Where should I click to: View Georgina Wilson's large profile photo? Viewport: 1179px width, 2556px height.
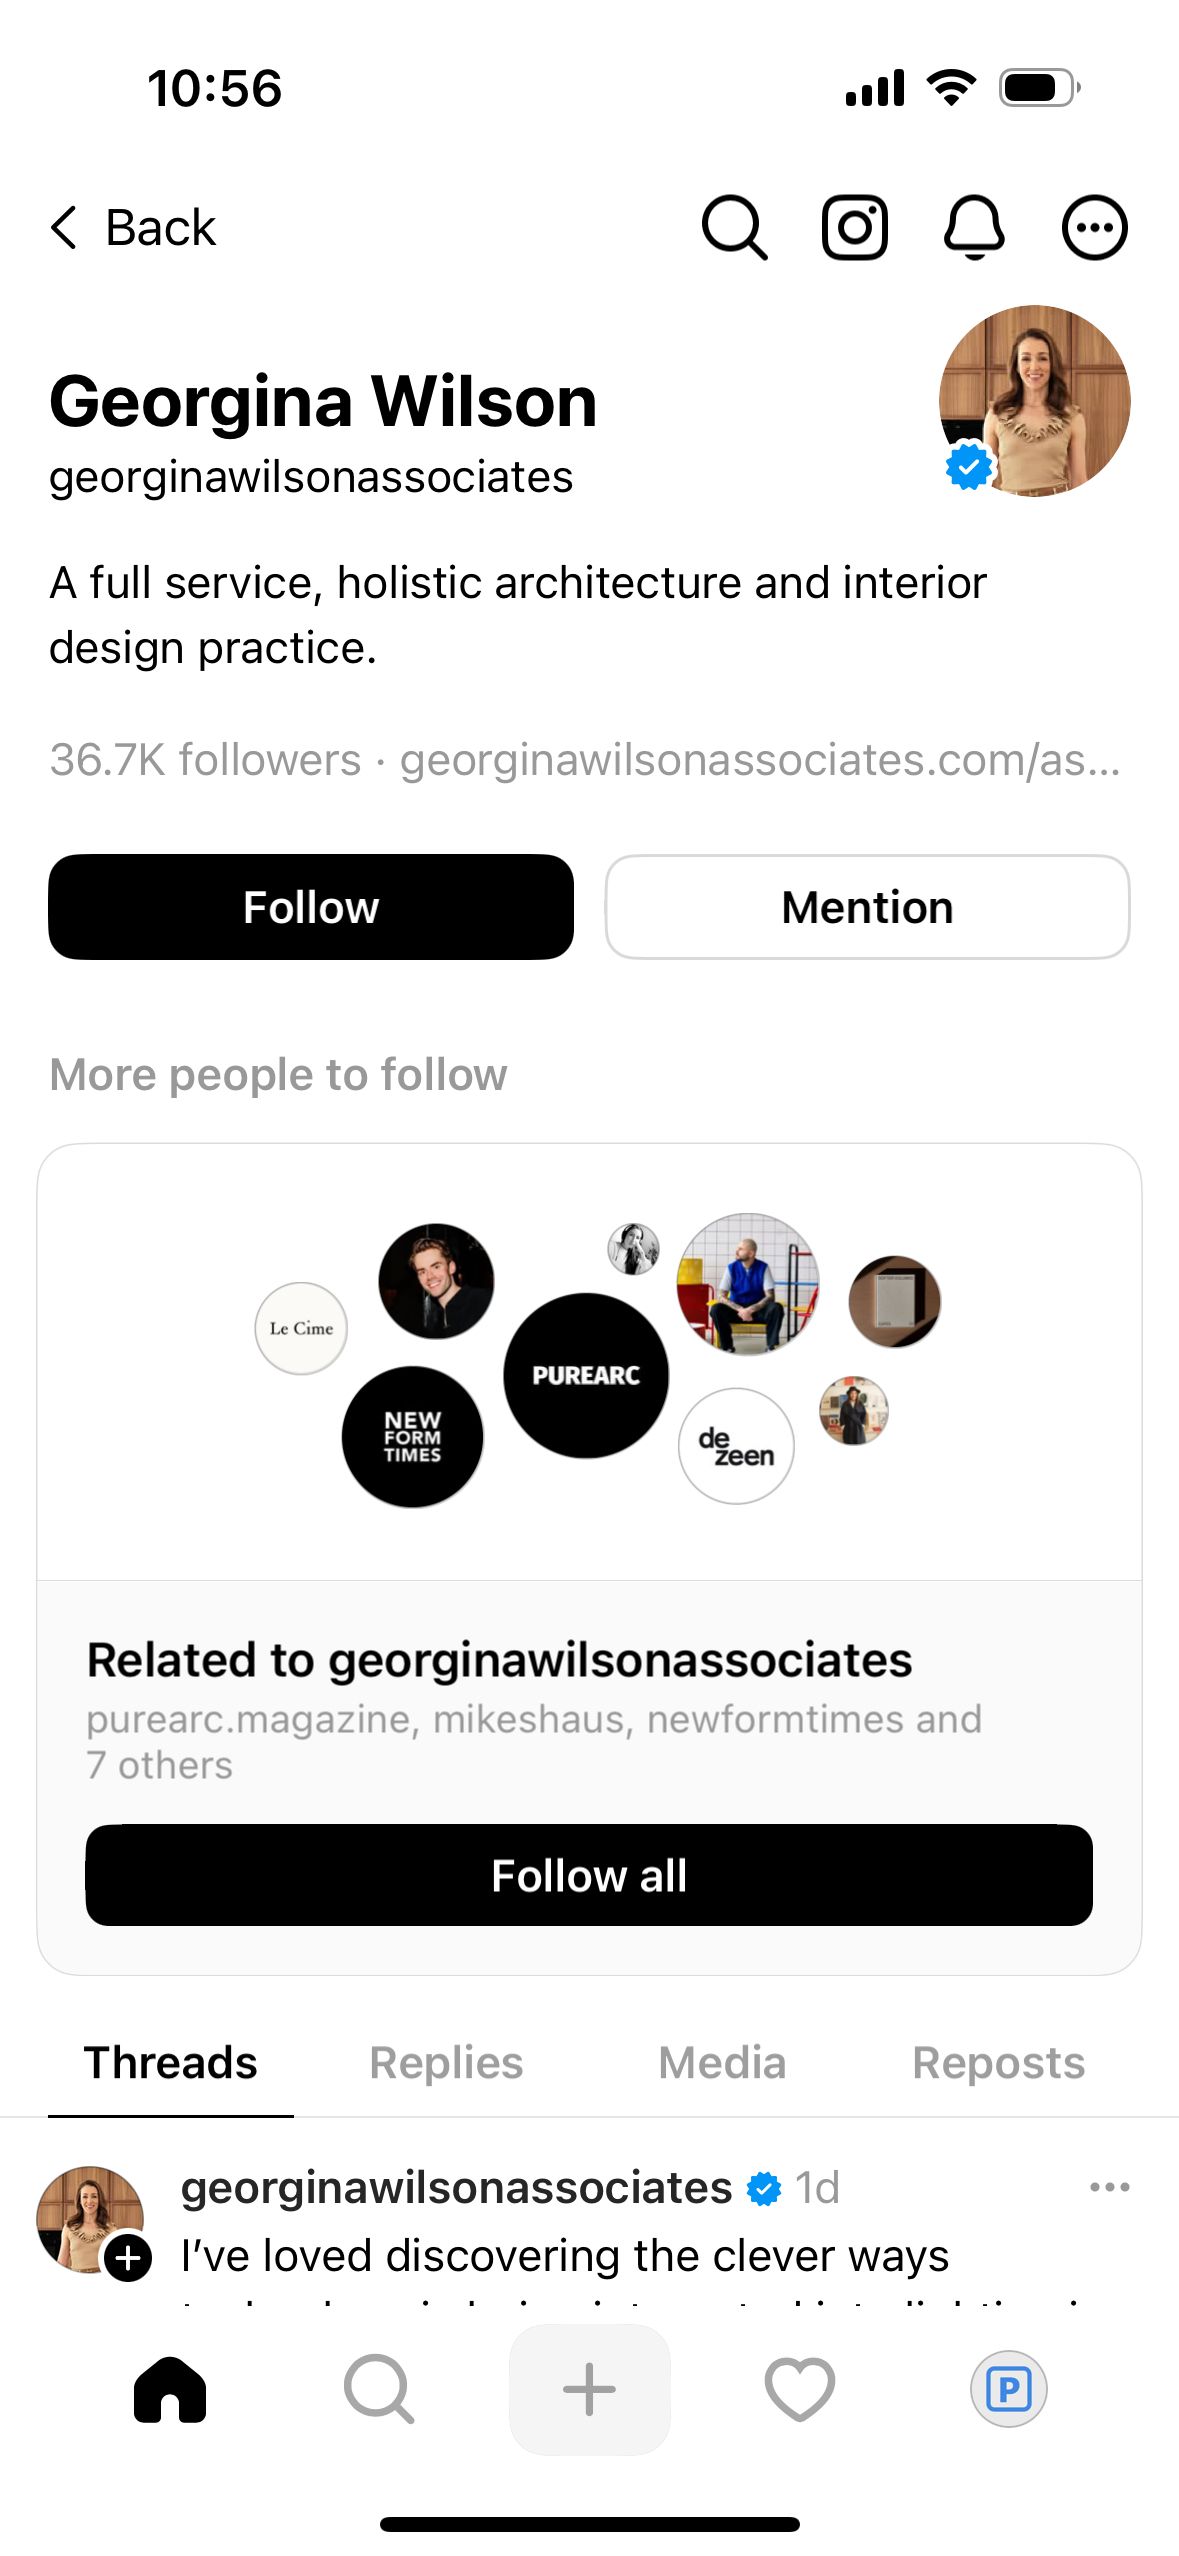point(1034,401)
